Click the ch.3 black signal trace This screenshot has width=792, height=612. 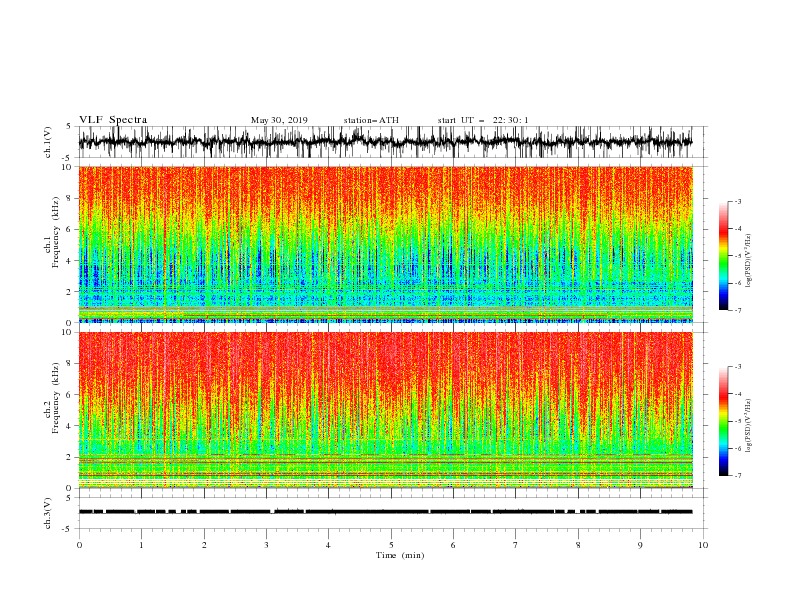pos(385,512)
